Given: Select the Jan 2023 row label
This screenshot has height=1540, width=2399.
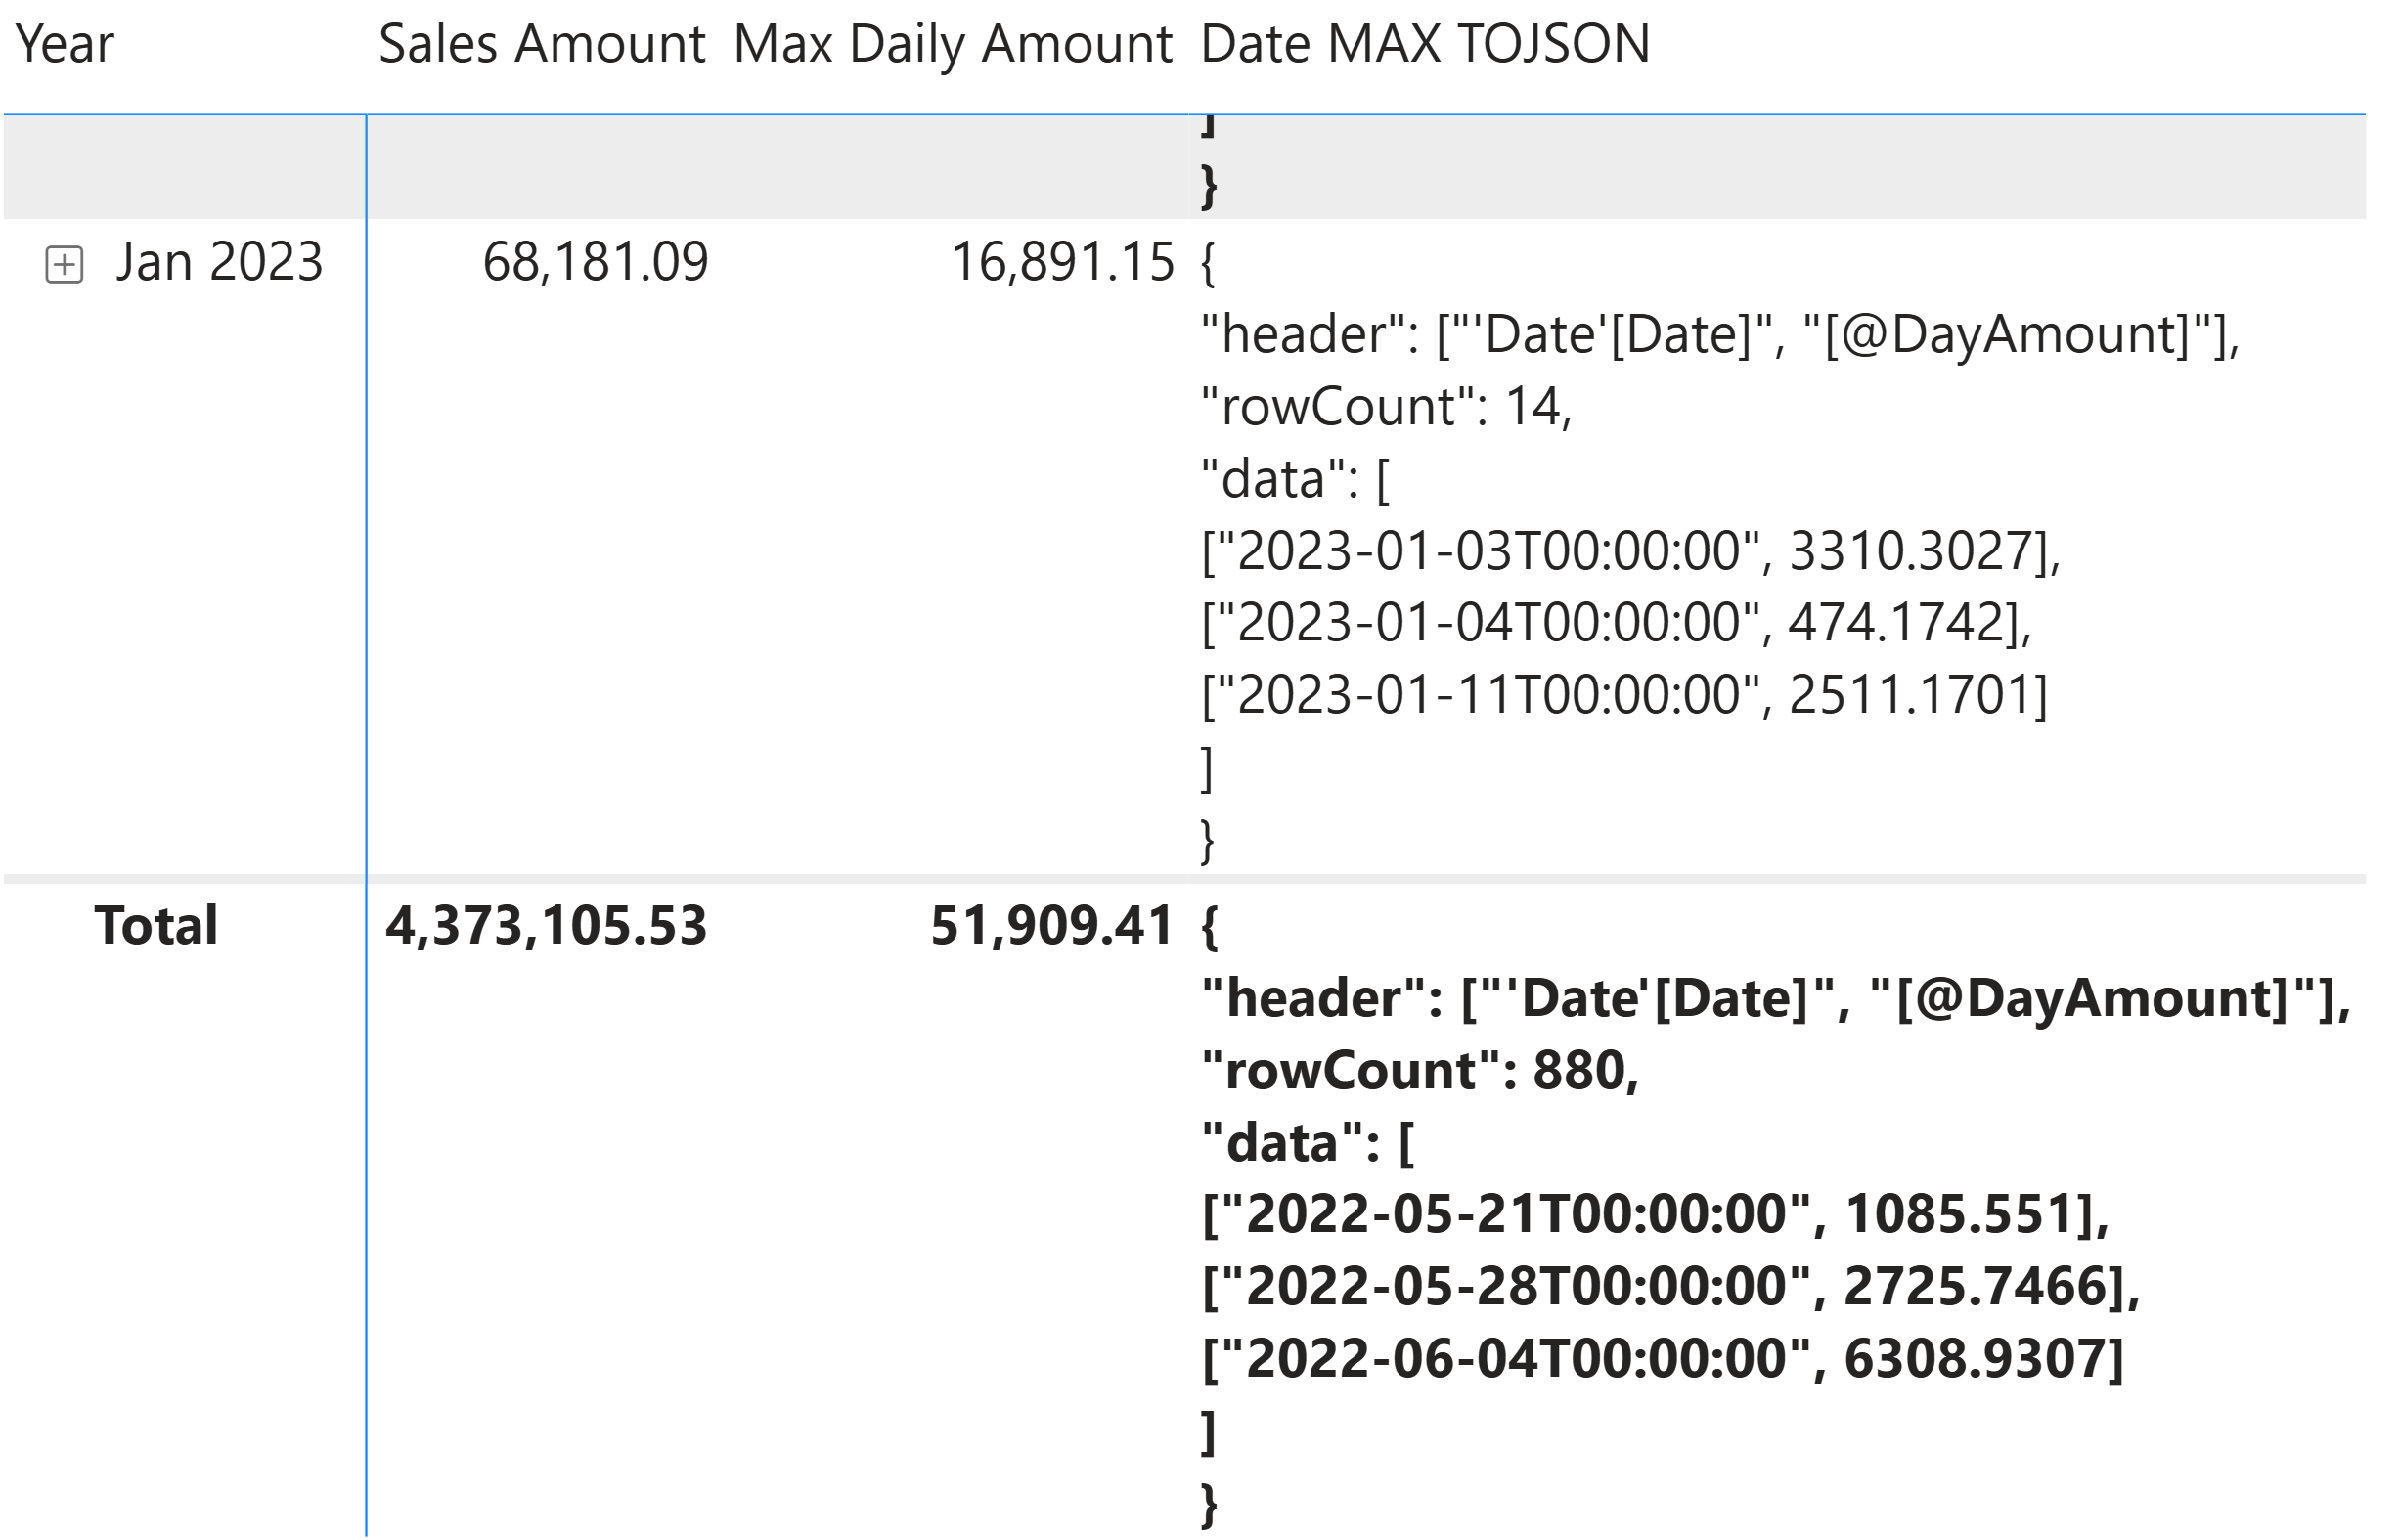Looking at the screenshot, I should (x=219, y=263).
